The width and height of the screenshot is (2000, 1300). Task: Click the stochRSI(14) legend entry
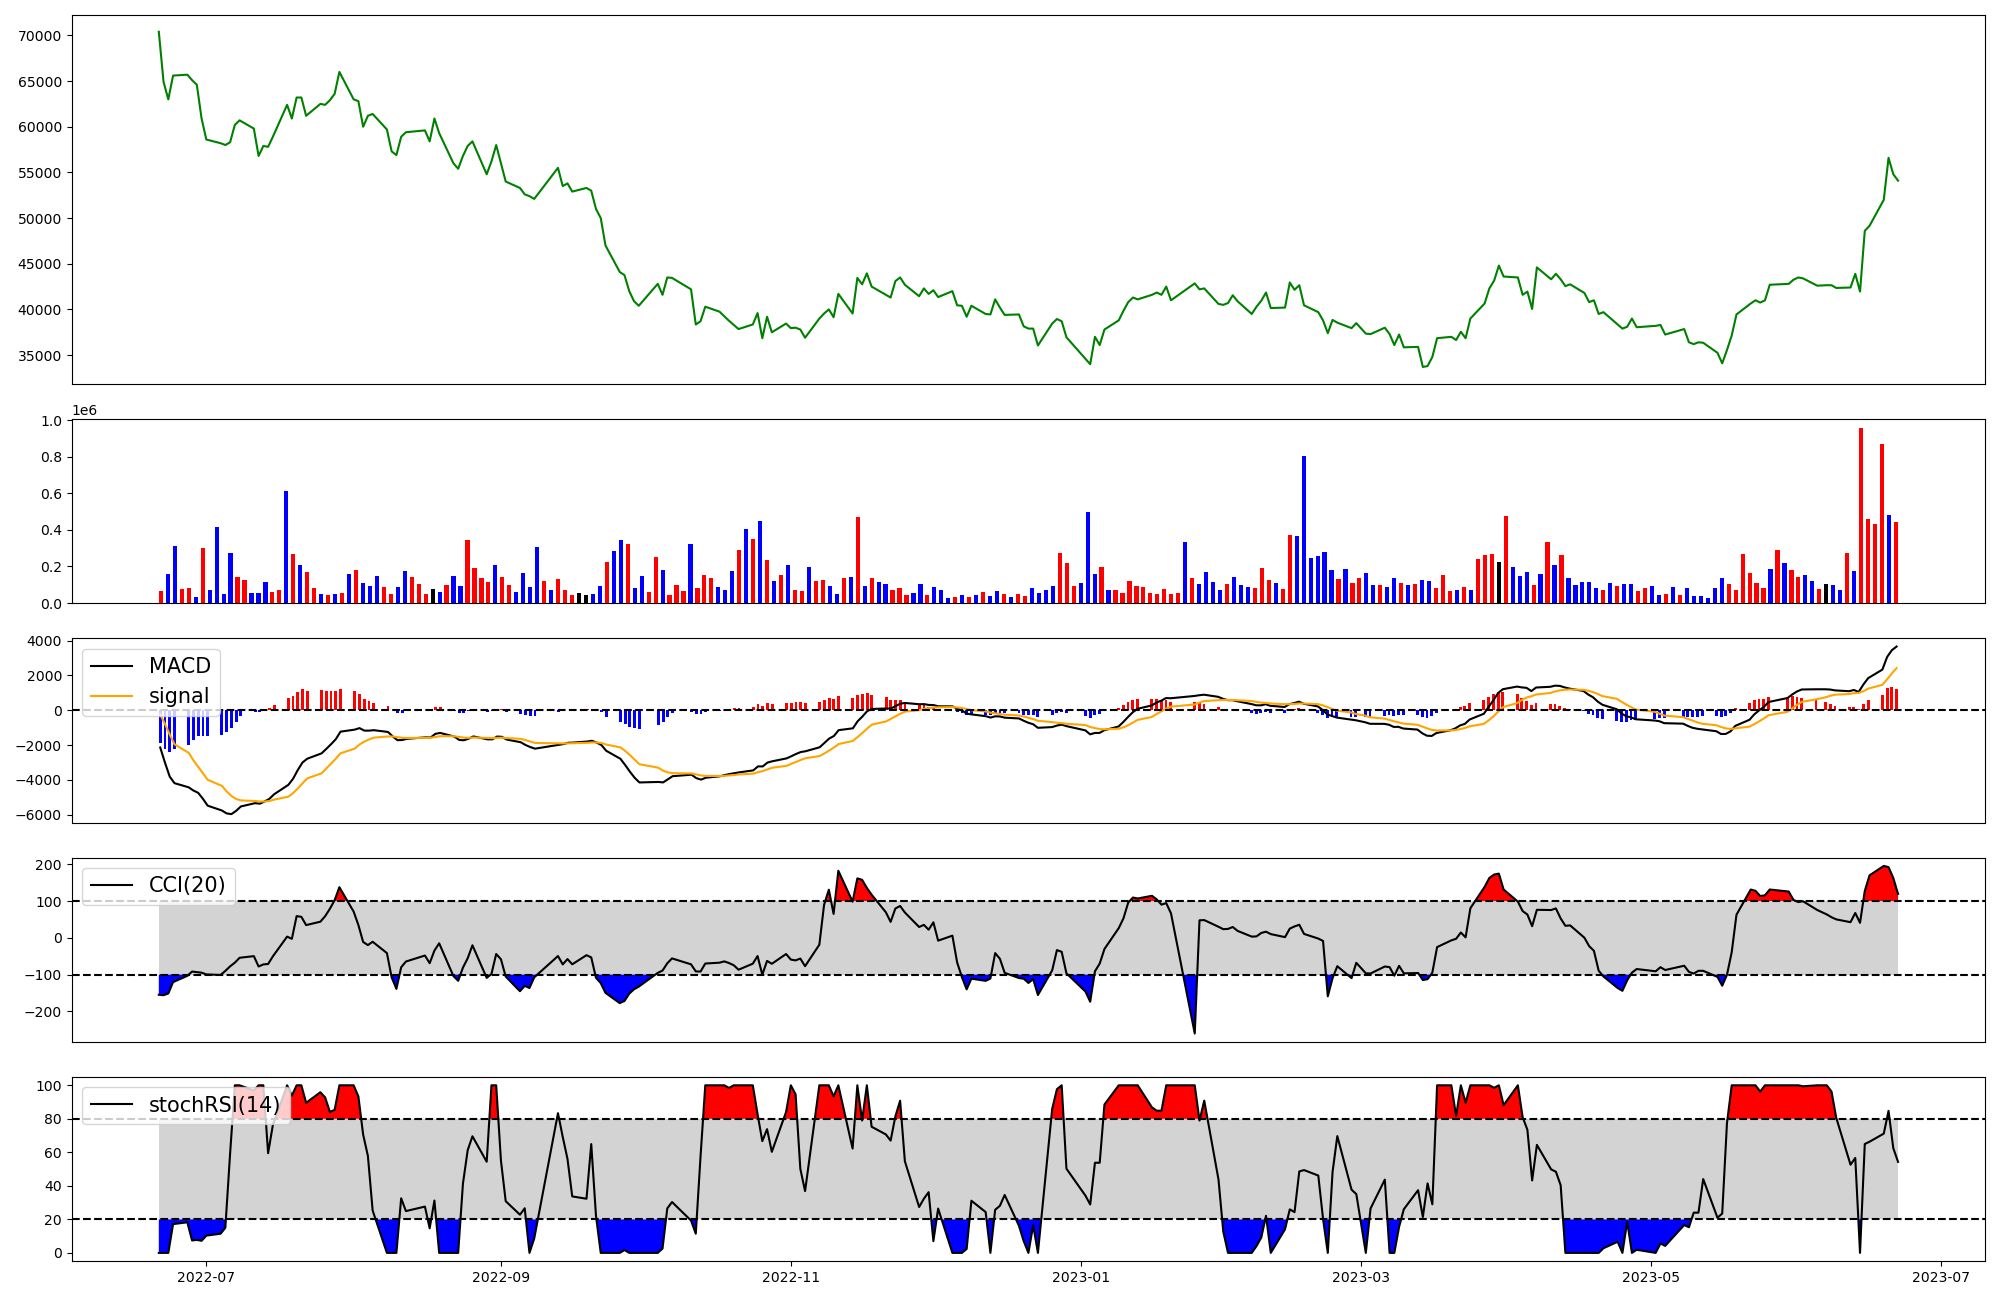[214, 1105]
